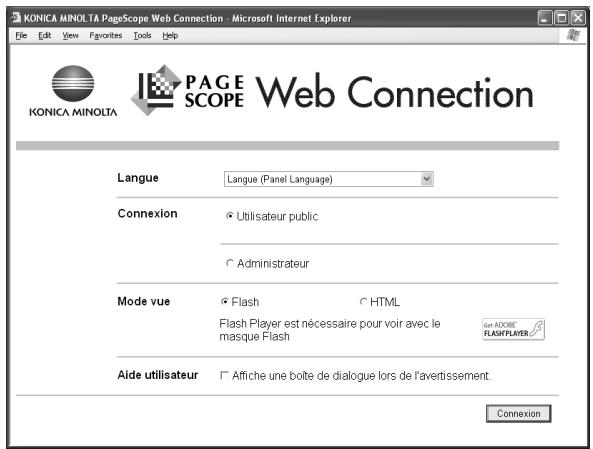The height and width of the screenshot is (449, 593).
Task: Open the File menu
Action: [x=21, y=36]
